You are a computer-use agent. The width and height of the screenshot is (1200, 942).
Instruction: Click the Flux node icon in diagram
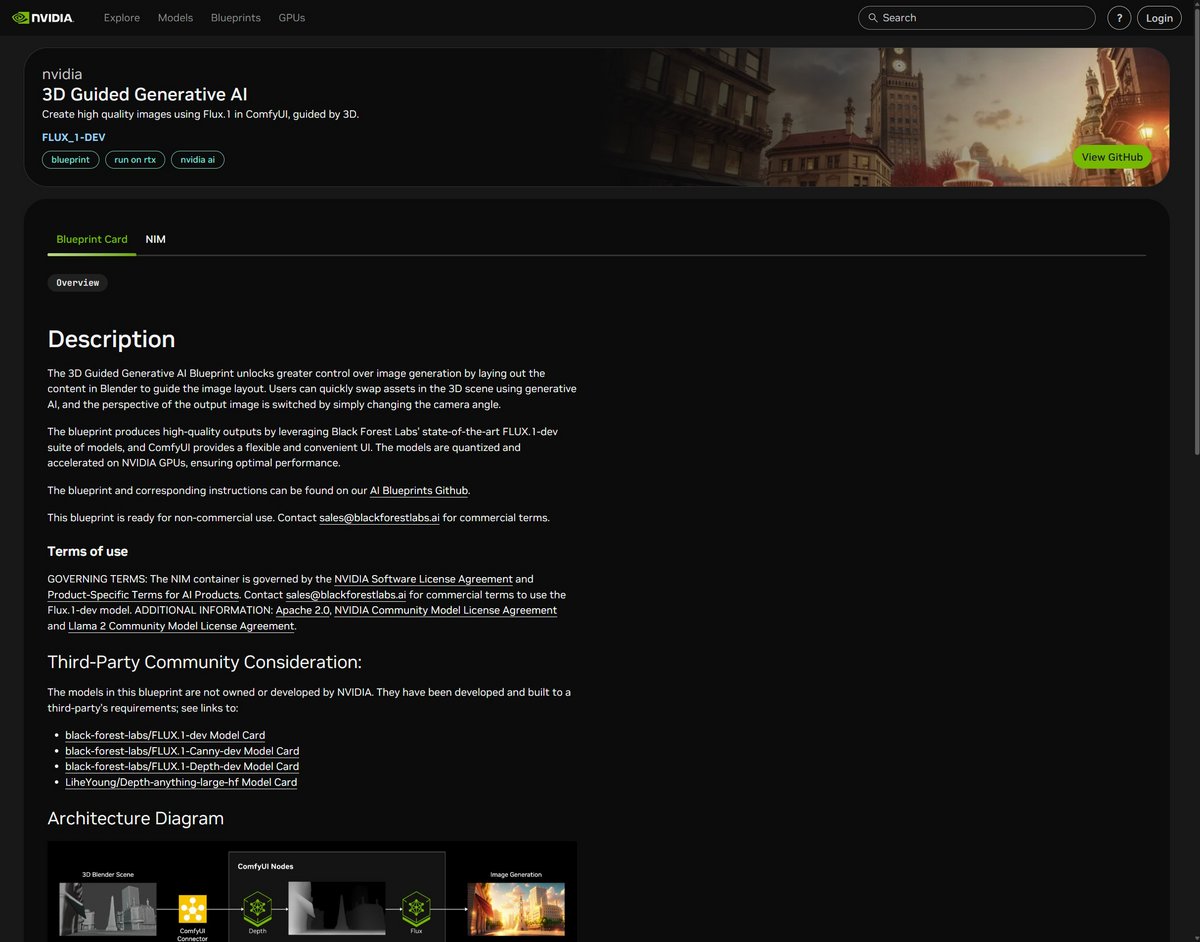click(416, 909)
